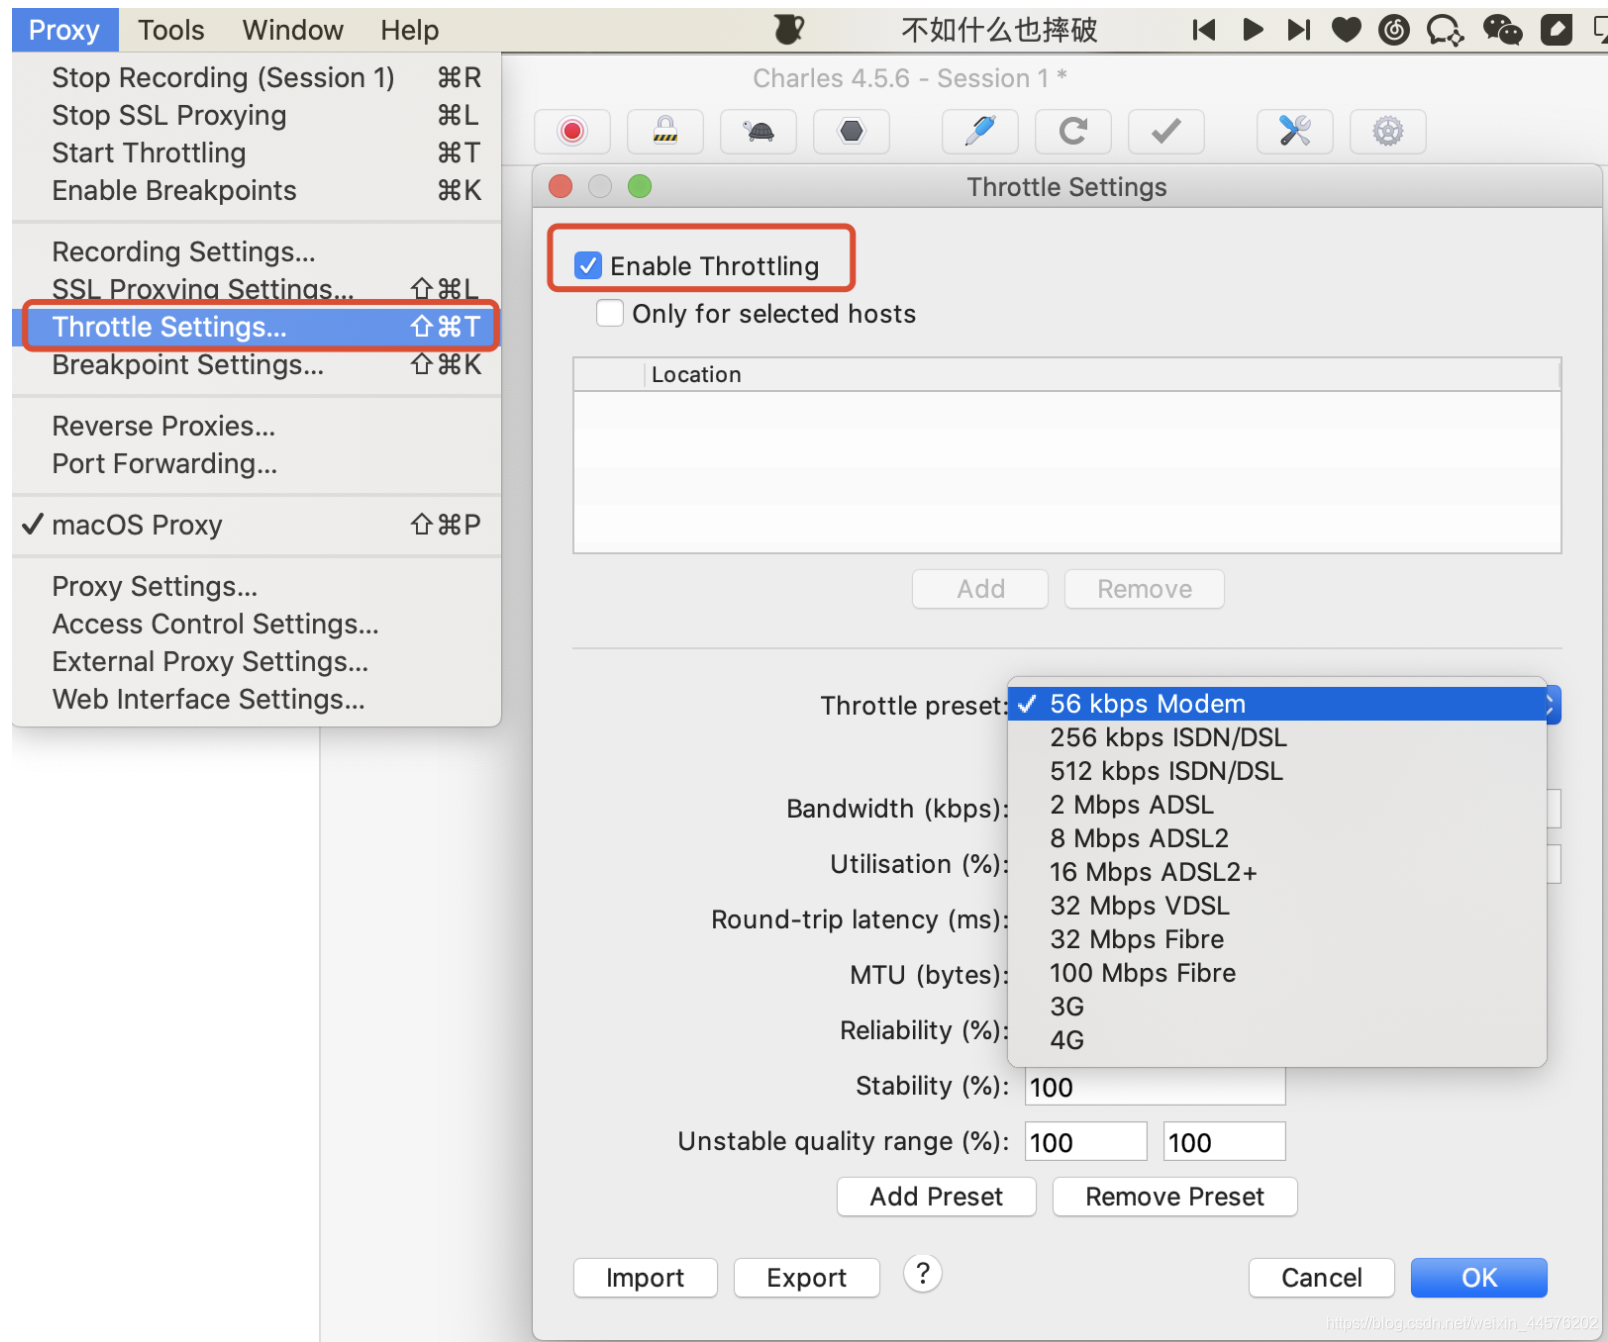1608x1342 pixels.
Task: Click the repeat refresh arrow icon
Action: pyautogui.click(x=1073, y=131)
